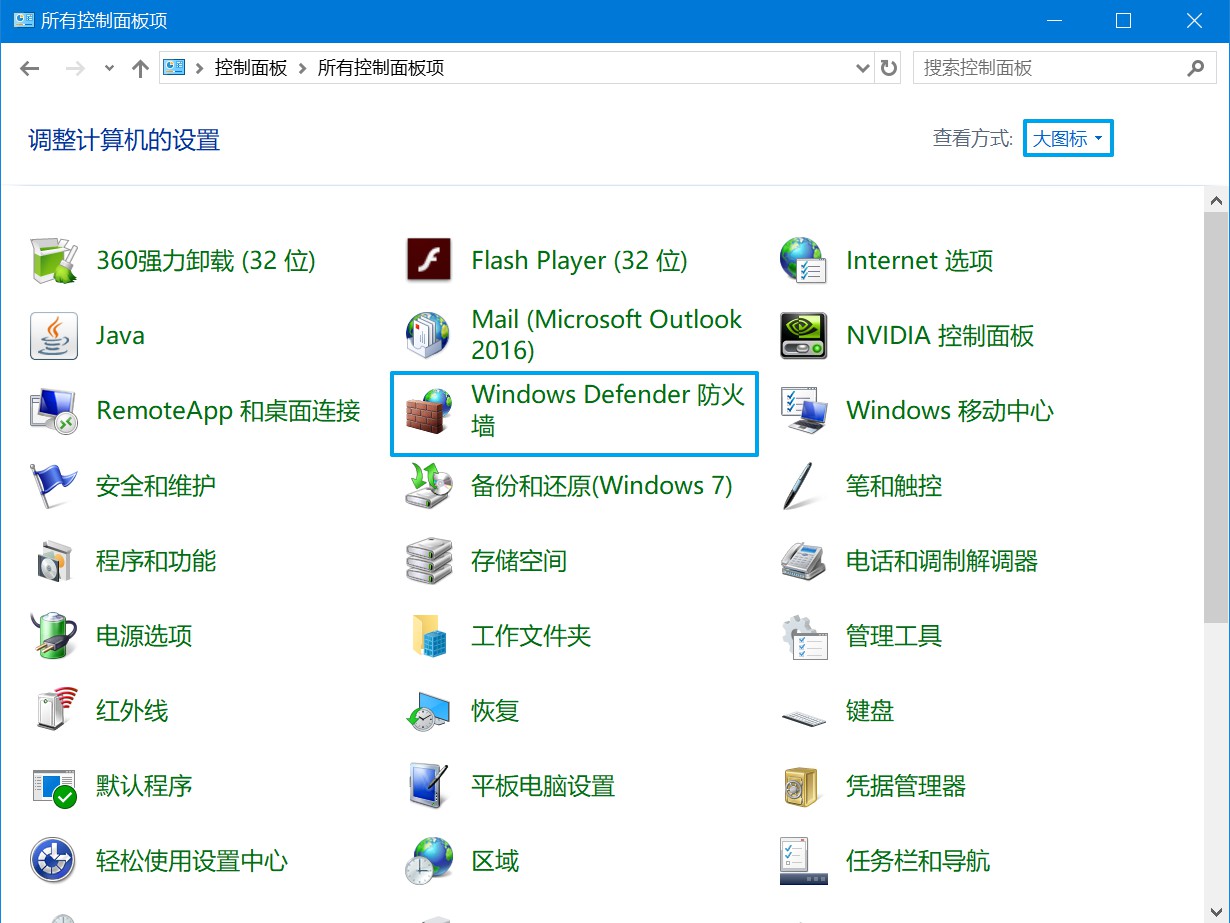Open the RemoteApp 和桌面连接 icon
The width and height of the screenshot is (1230, 923).
click(x=54, y=411)
